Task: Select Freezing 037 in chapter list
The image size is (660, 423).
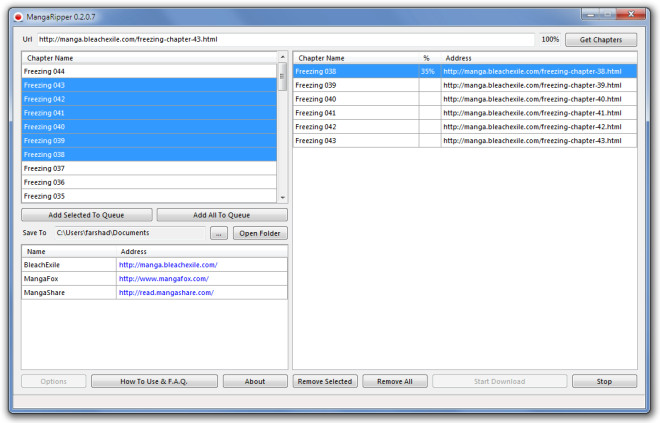Action: pyautogui.click(x=149, y=169)
